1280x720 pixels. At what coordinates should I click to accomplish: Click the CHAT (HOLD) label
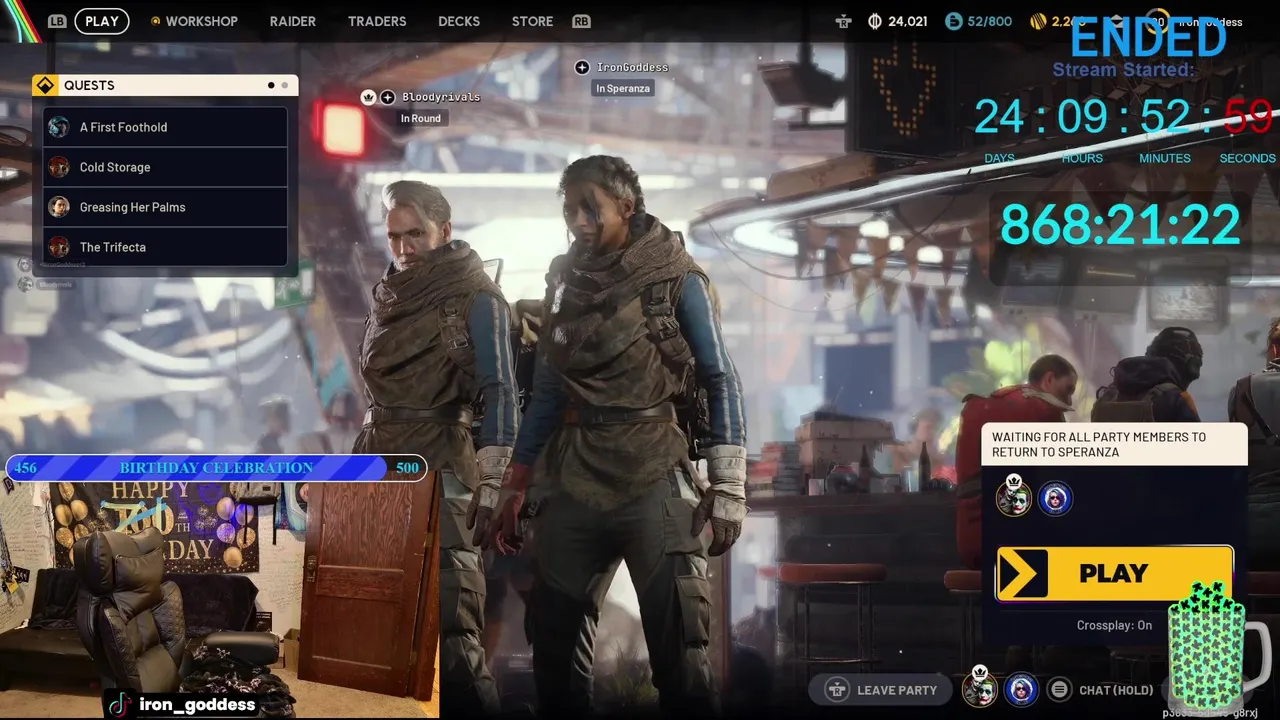point(1116,690)
